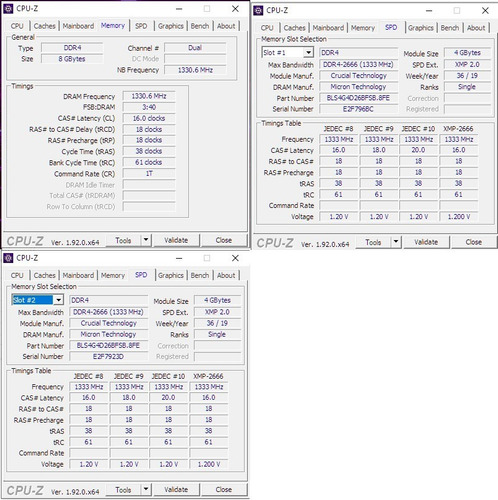This screenshot has height=500, width=498.
Task: Open CPU tab in the Slot #1 SPD window
Action: [267, 28]
